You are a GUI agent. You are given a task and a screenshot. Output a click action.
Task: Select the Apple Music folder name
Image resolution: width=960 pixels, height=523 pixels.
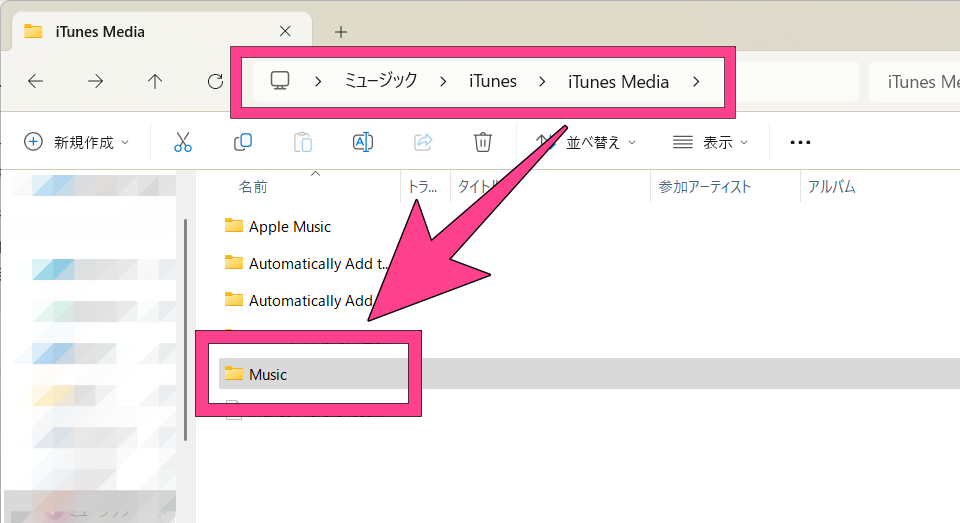[x=290, y=227]
